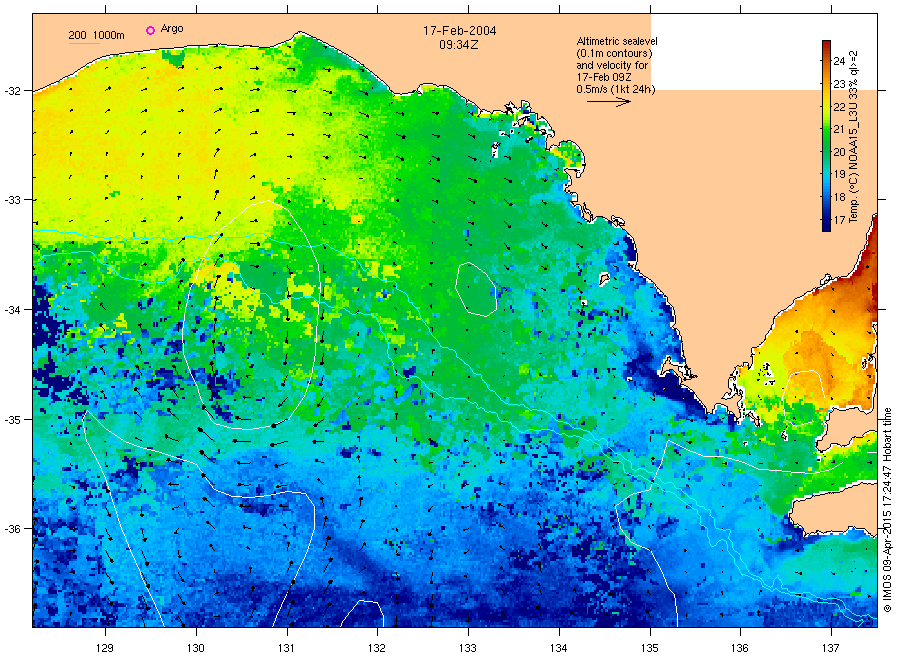Click longitude label 129
The image size is (900, 660).
[105, 648]
